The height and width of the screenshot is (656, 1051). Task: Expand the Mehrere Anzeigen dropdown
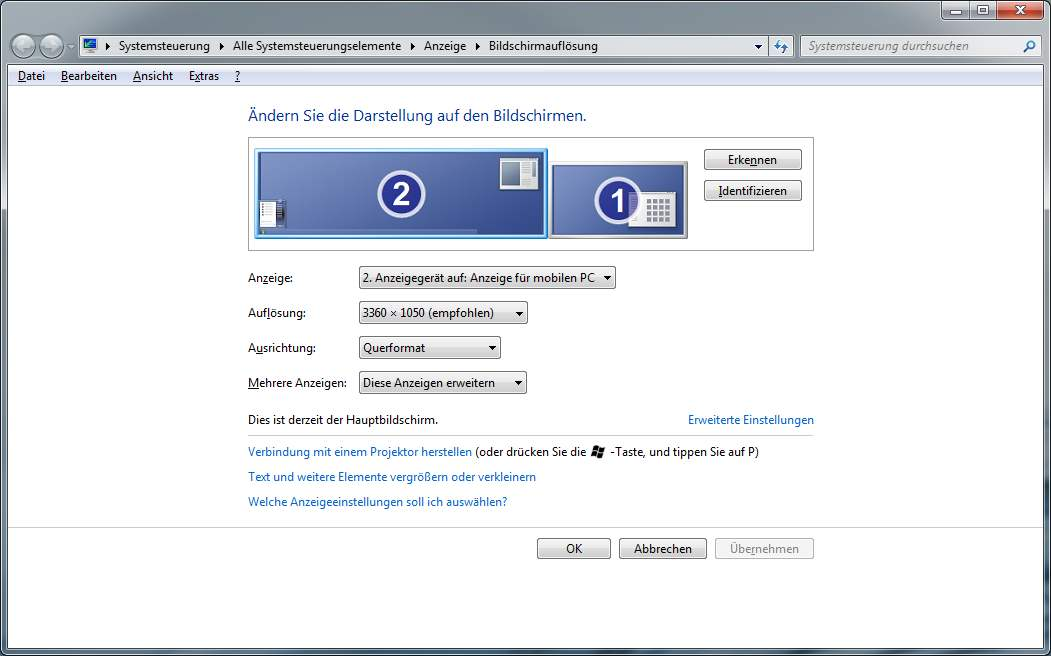click(x=443, y=383)
